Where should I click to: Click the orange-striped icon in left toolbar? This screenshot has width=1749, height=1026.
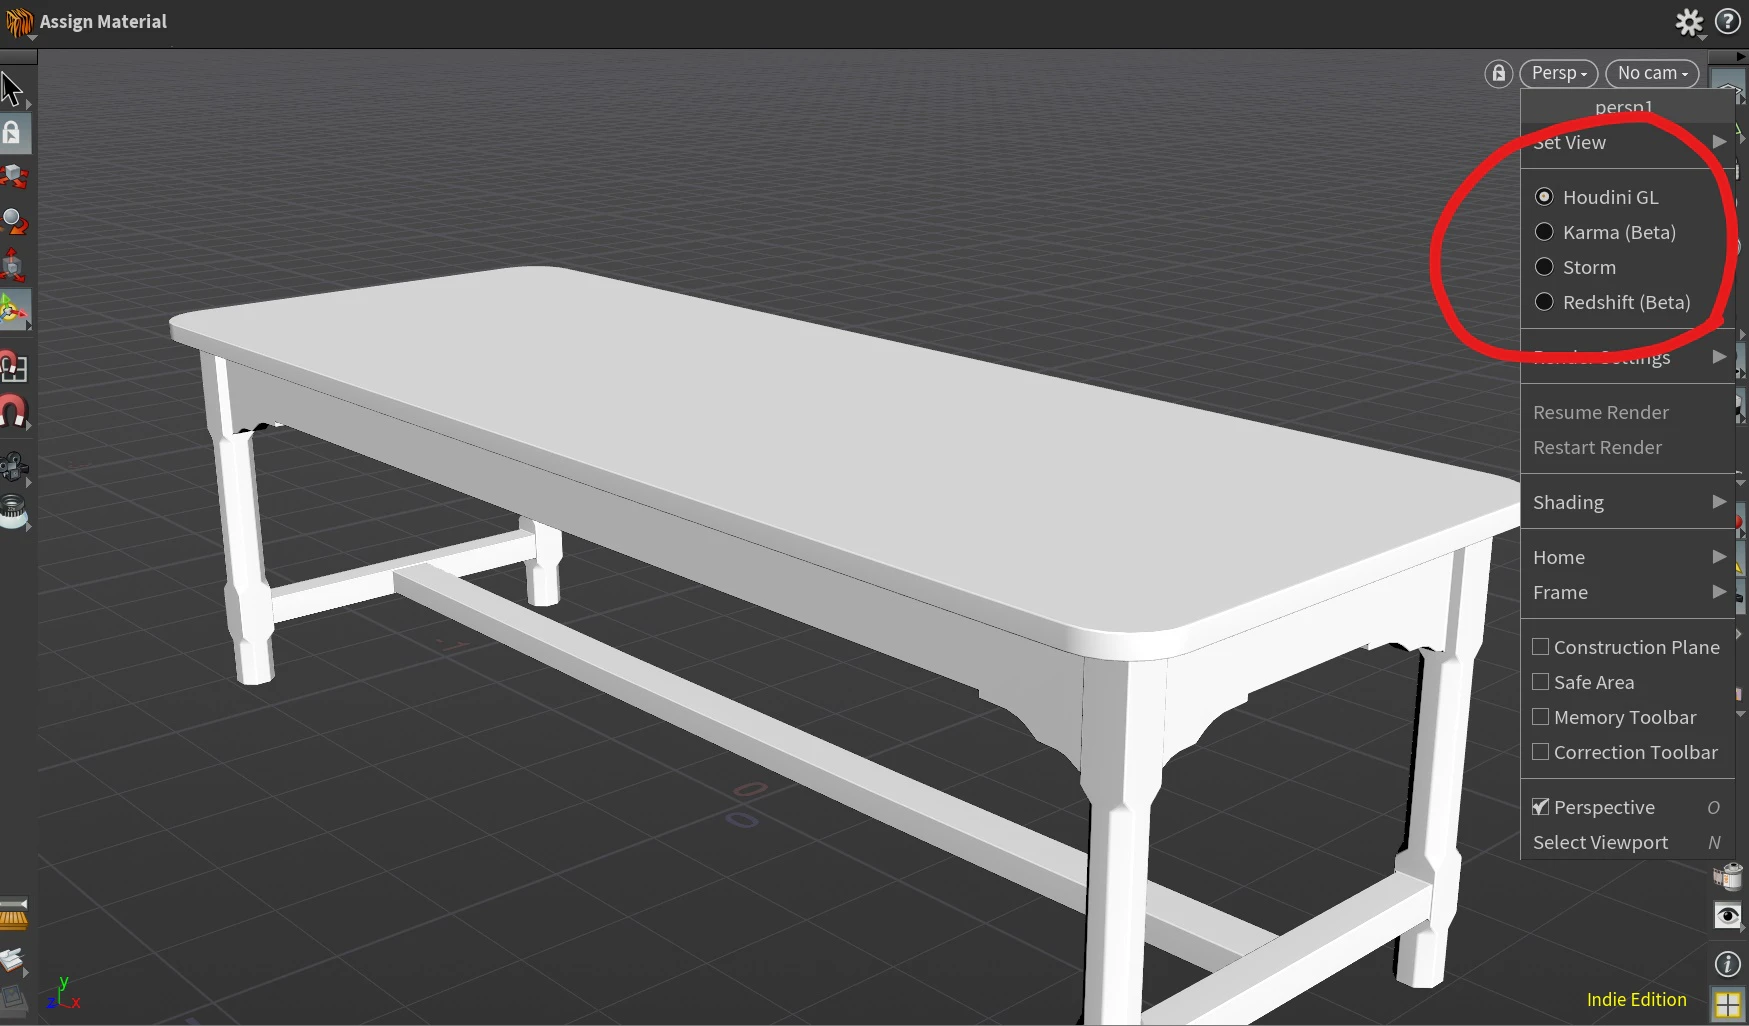[13, 915]
